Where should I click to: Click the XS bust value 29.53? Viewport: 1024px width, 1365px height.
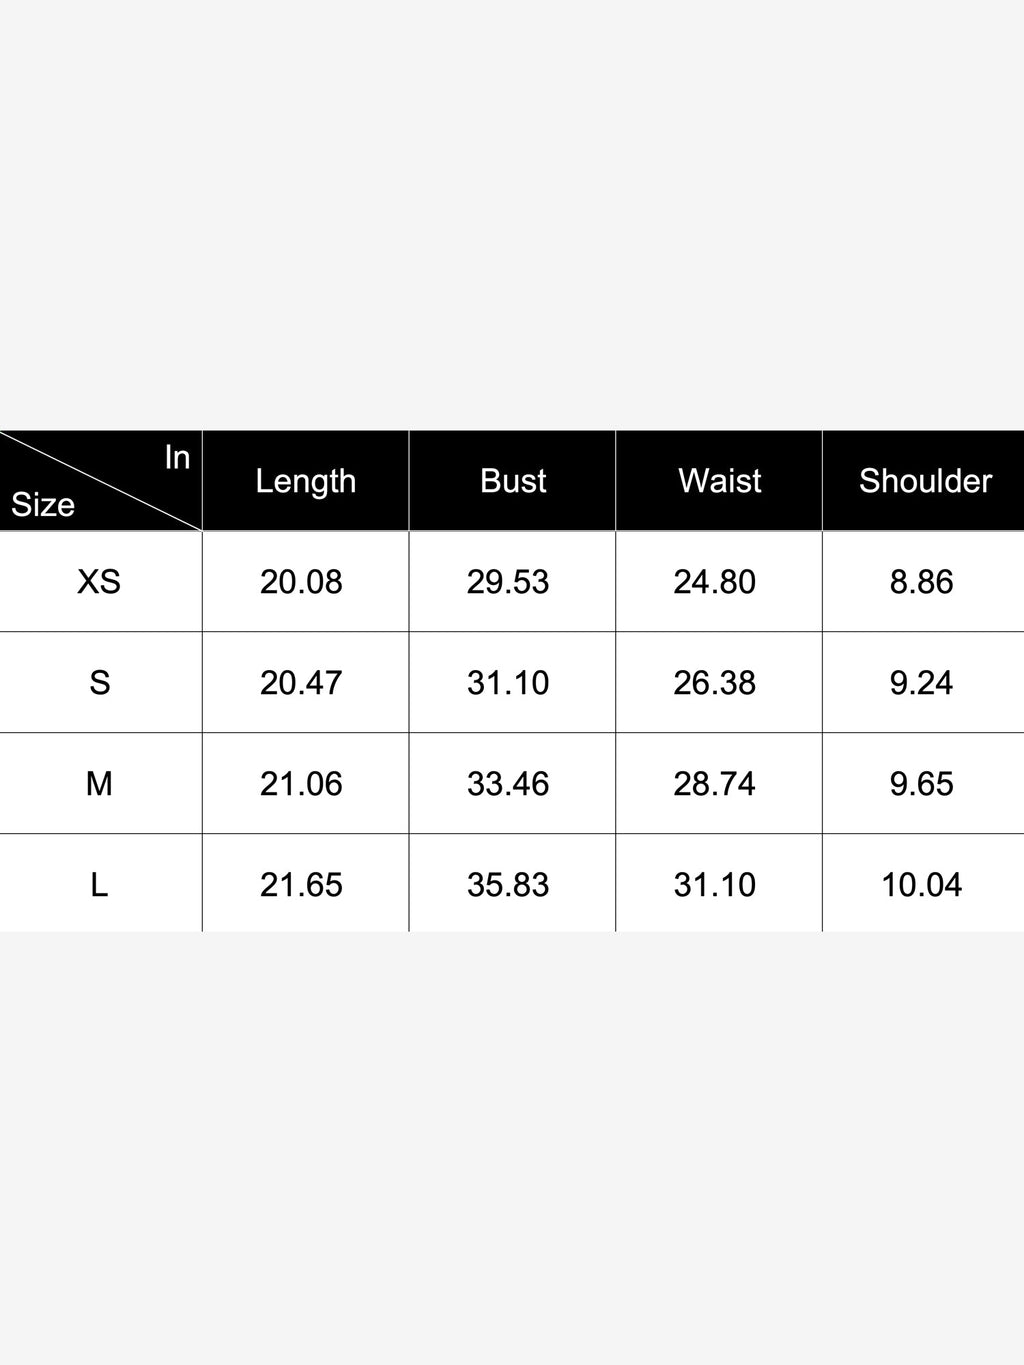click(x=508, y=582)
